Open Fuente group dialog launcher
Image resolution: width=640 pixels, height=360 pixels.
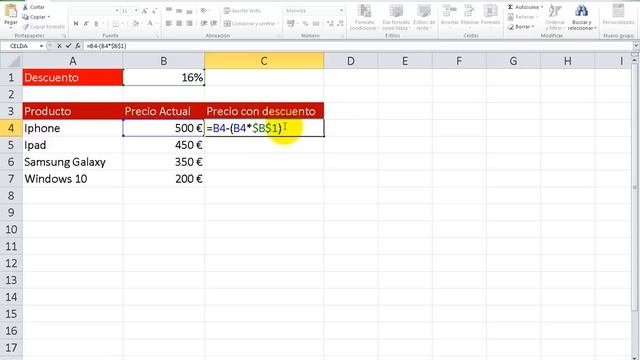157,36
